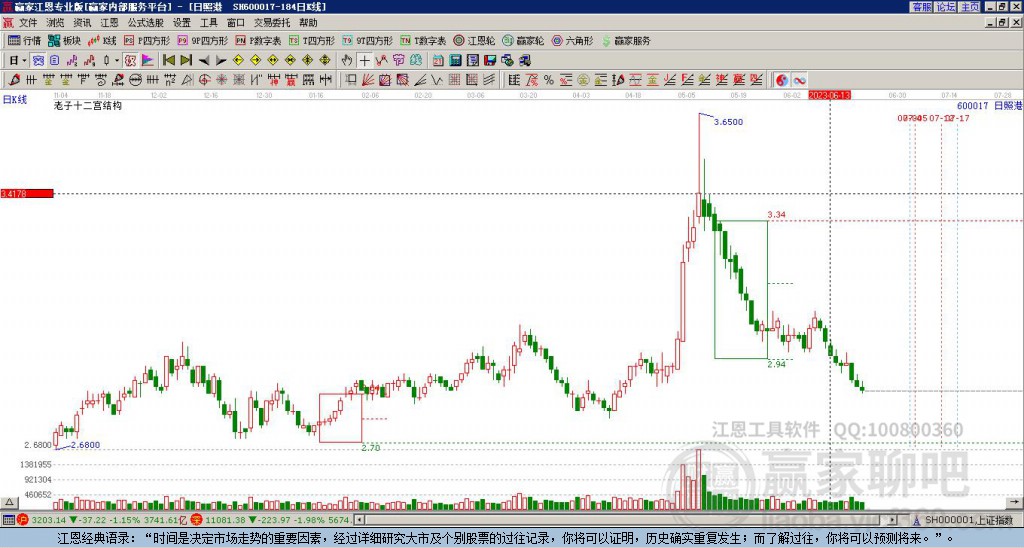Screen dimensions: 1024x548
Task: Open the 文件 menu
Action: pos(28,23)
